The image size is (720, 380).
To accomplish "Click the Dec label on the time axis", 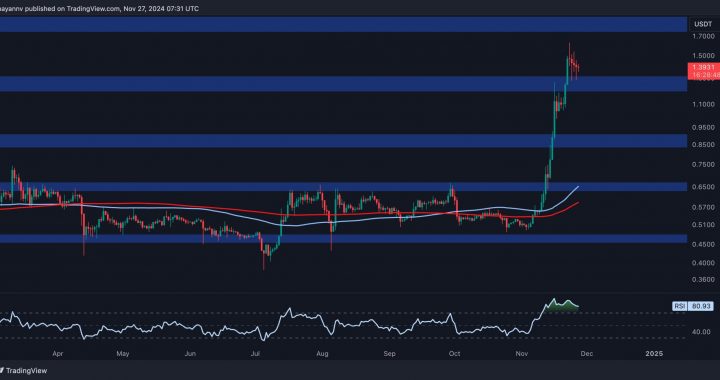I will click(587, 354).
